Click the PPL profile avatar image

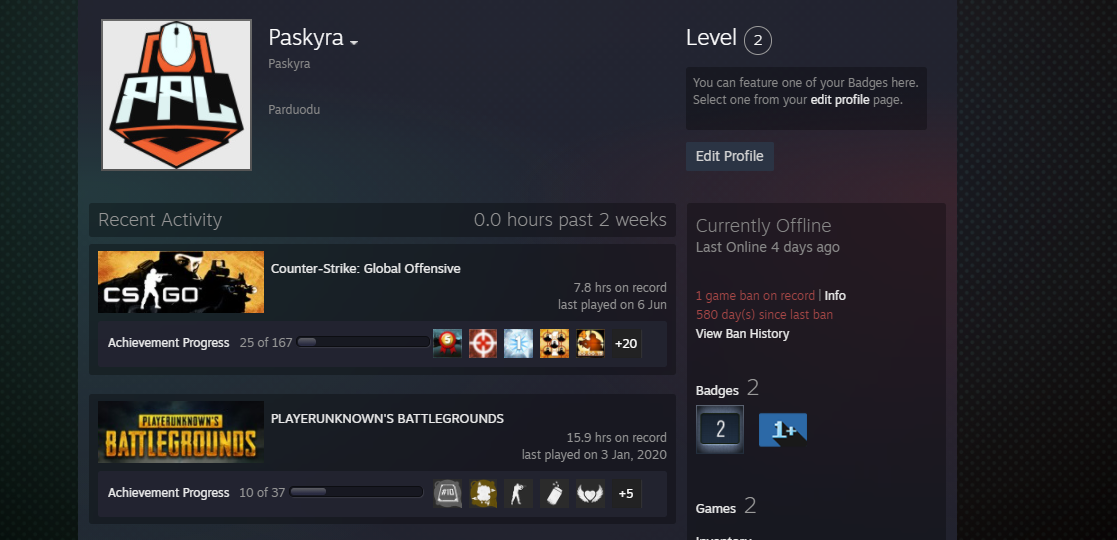pos(176,95)
